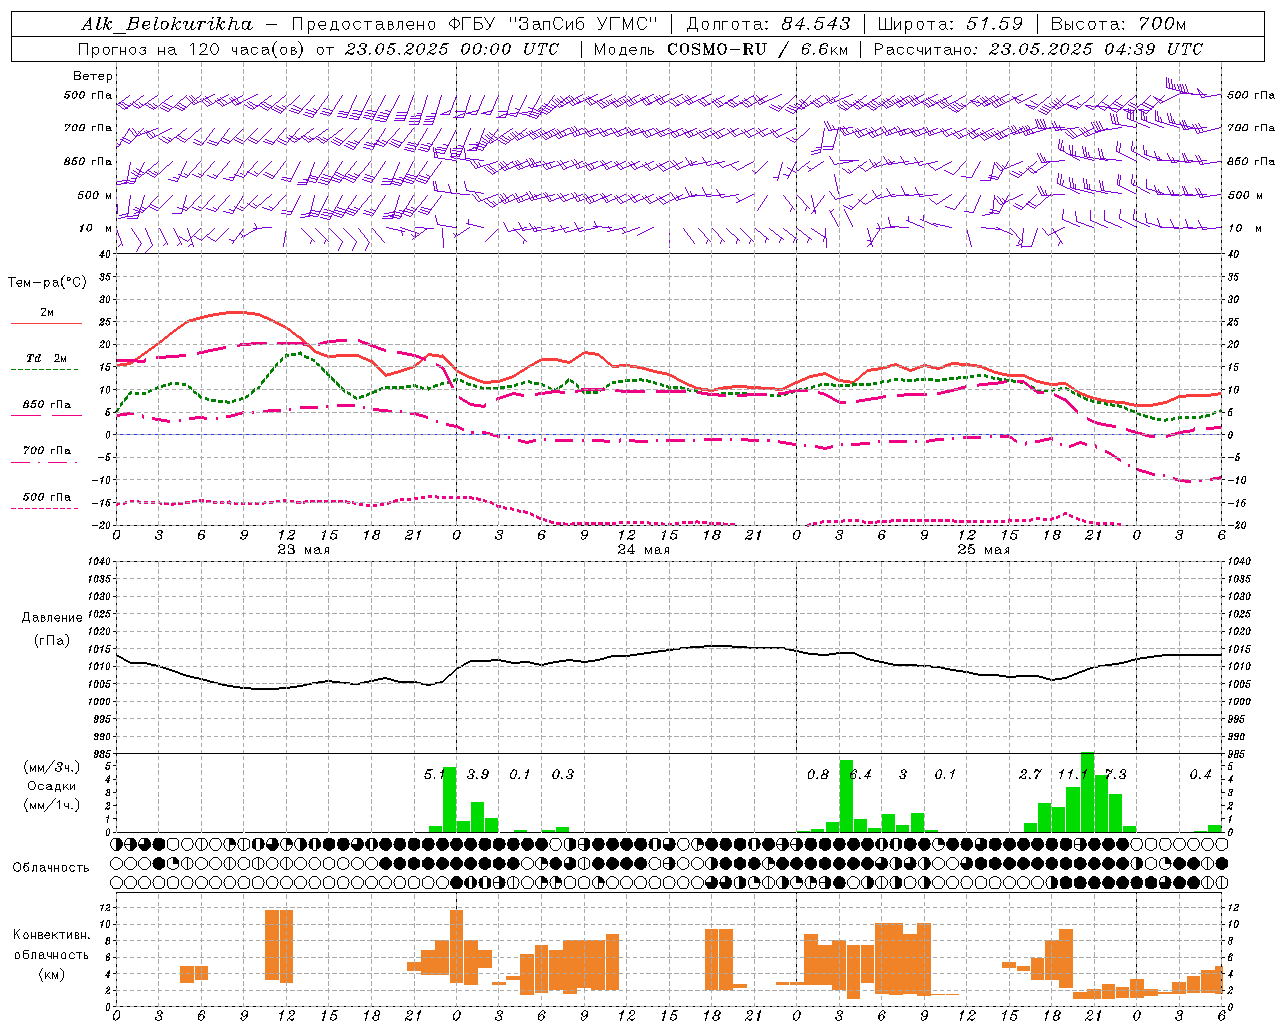Viewport: 1280px width, 1024px height.
Task: Click the 0.8 precipitation total
Action: [x=818, y=774]
